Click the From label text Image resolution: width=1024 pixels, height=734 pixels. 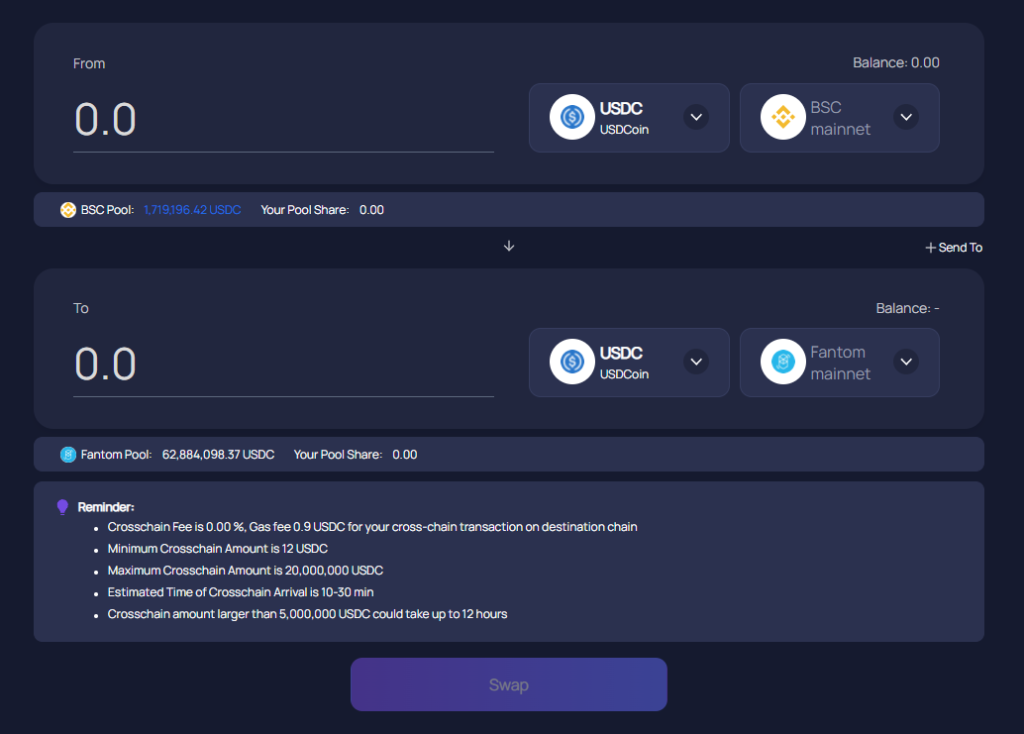(89, 63)
